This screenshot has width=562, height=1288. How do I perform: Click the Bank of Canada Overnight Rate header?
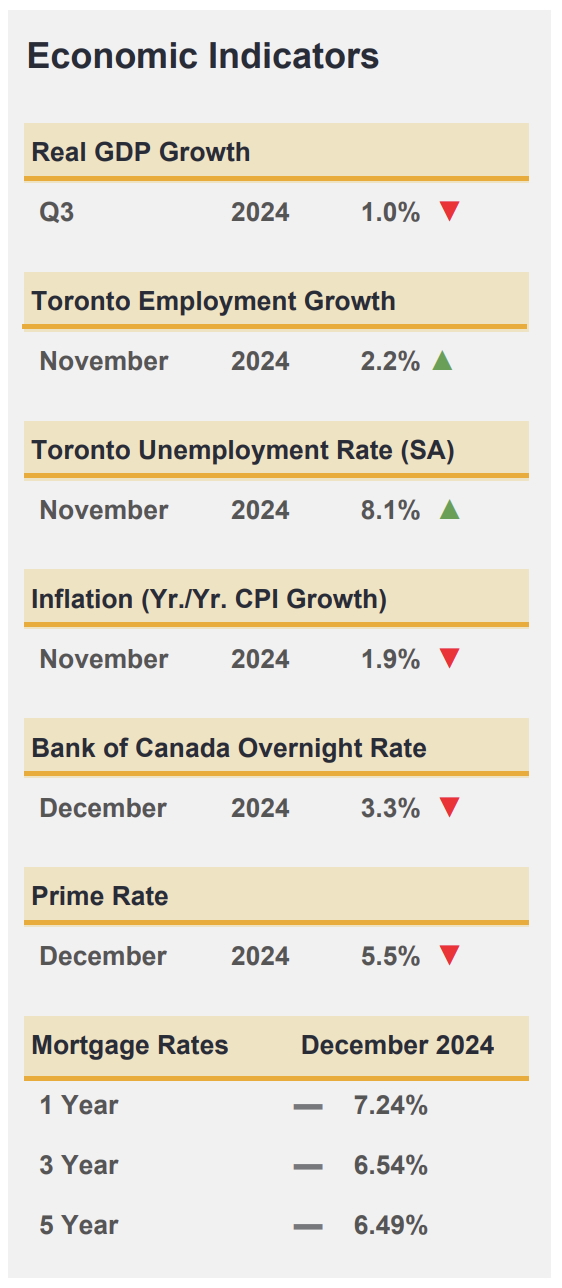click(276, 748)
